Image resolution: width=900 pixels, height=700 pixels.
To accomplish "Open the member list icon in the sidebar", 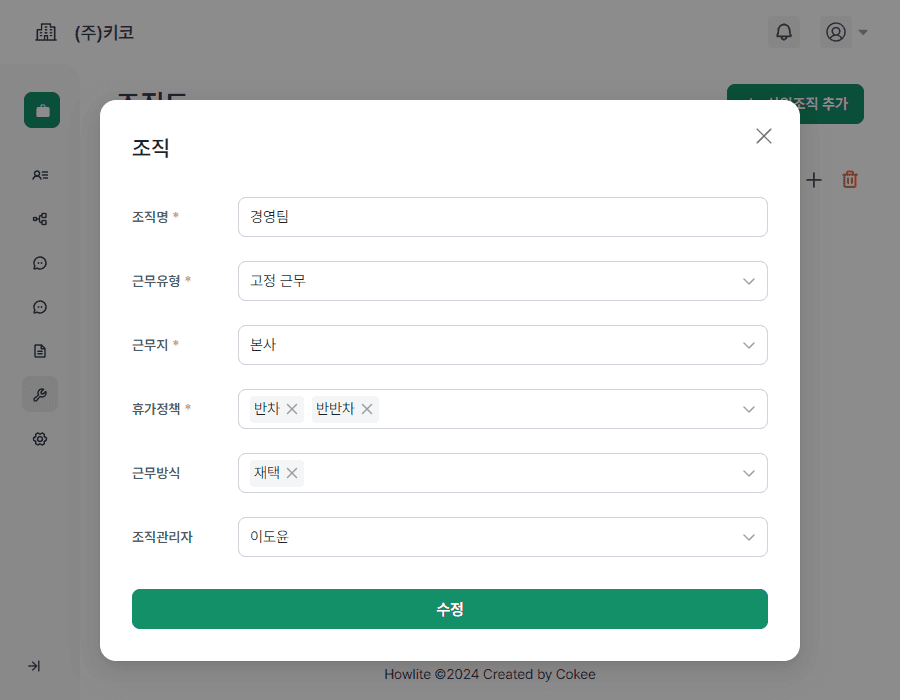I will pyautogui.click(x=39, y=174).
